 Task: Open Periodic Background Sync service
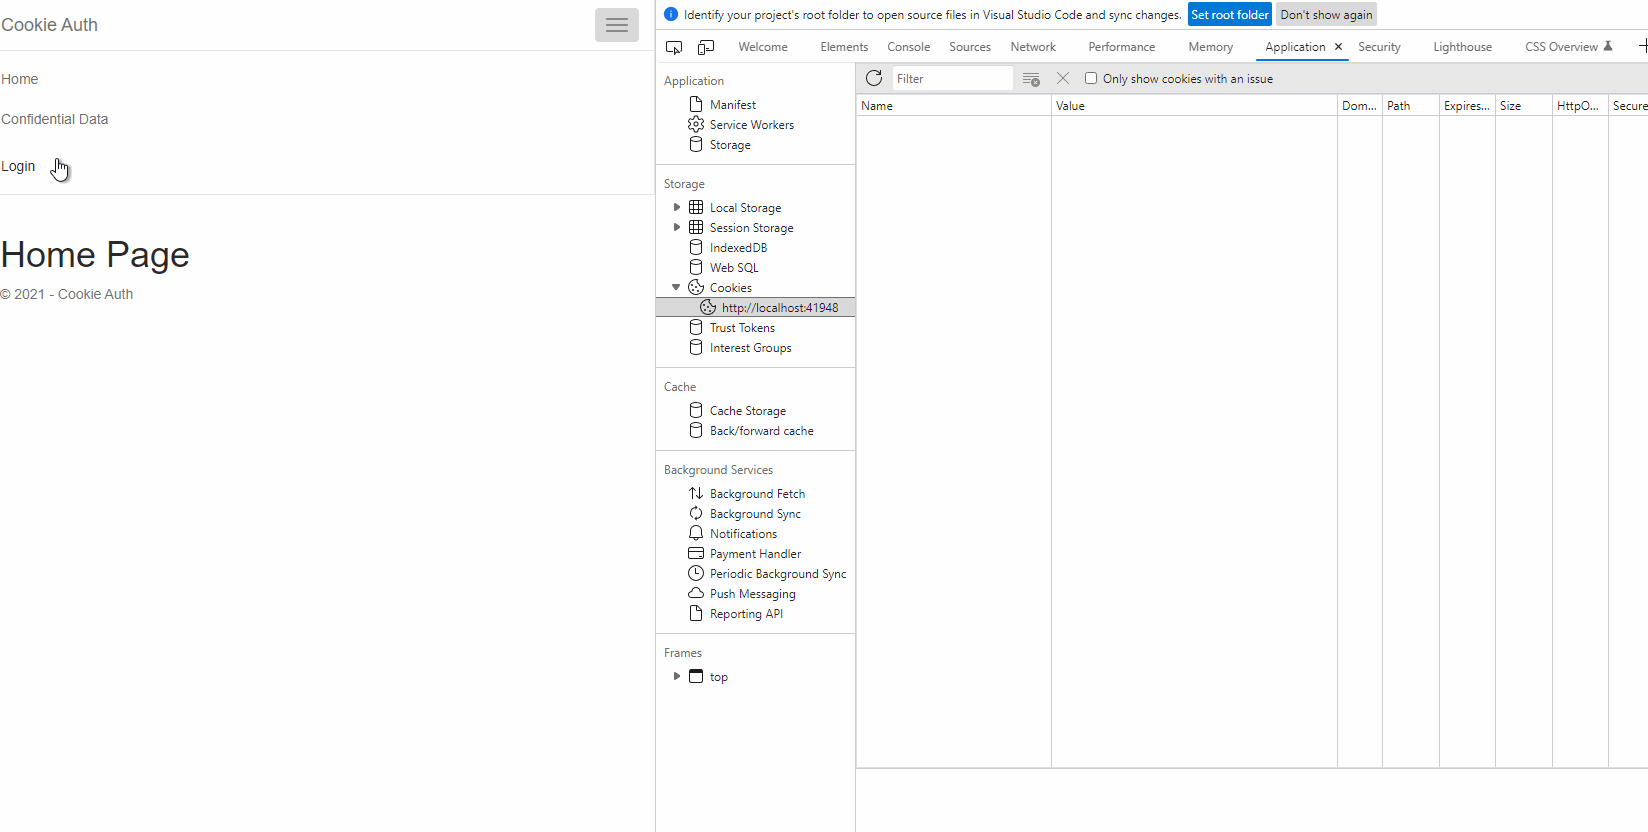tap(777, 573)
